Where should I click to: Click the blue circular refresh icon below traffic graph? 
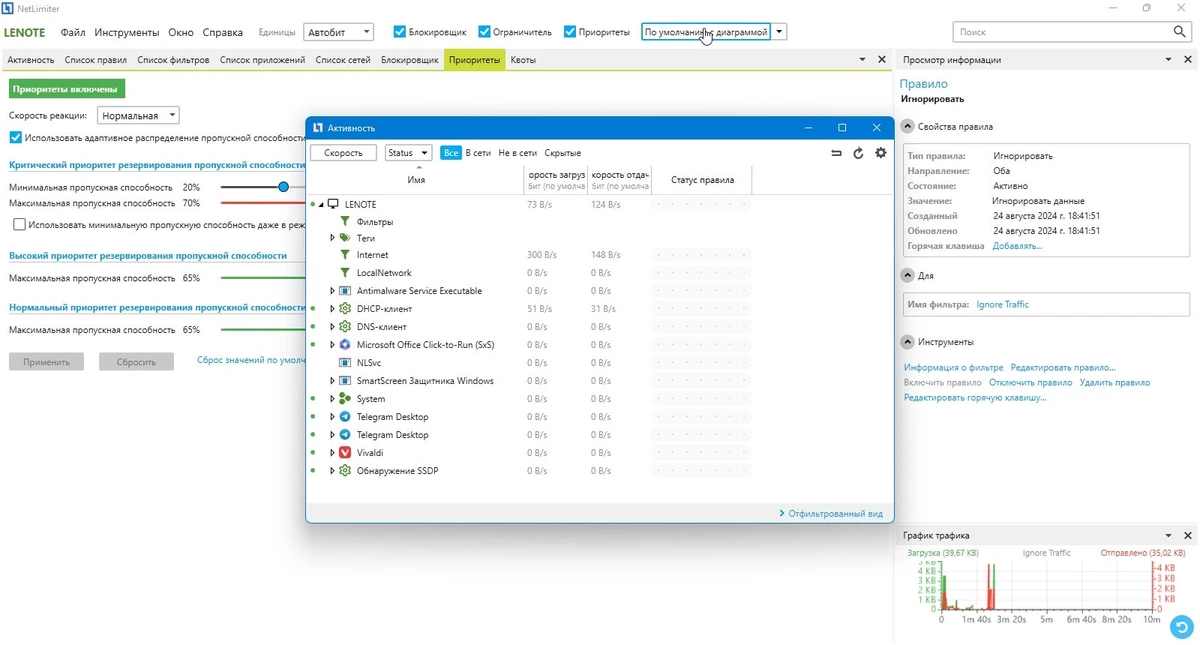(1181, 626)
